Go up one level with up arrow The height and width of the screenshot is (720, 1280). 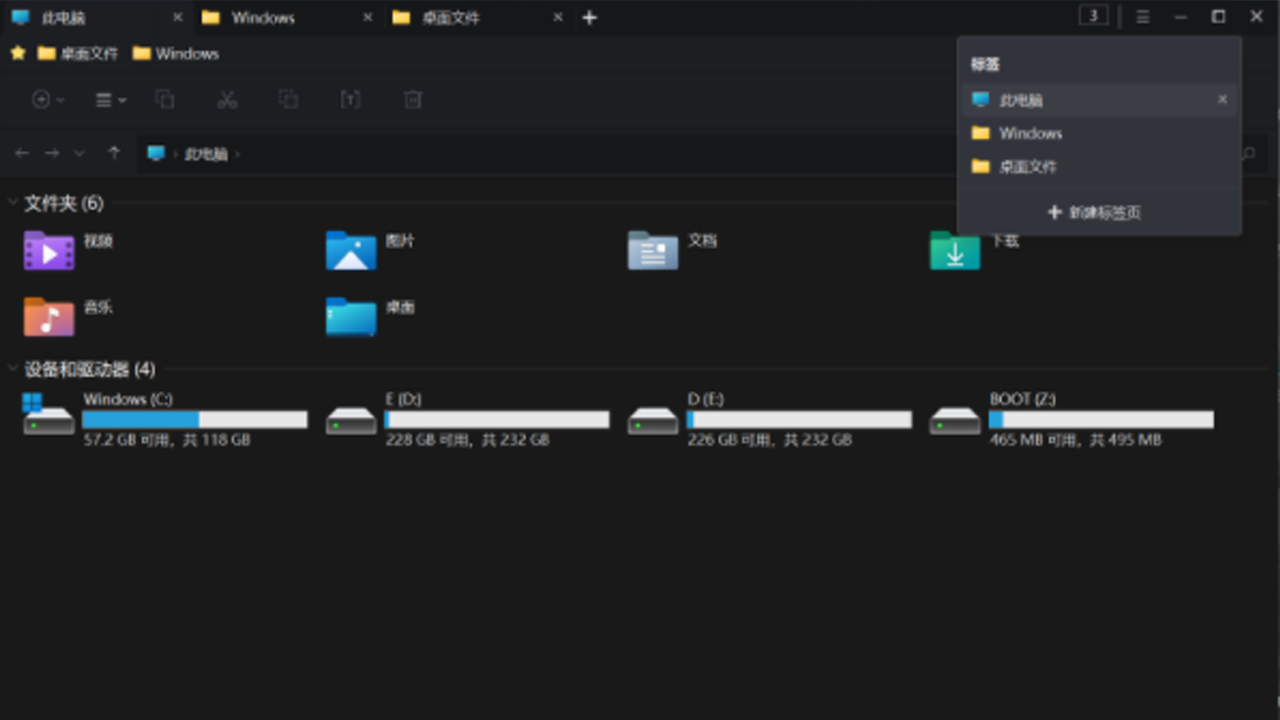pos(114,153)
